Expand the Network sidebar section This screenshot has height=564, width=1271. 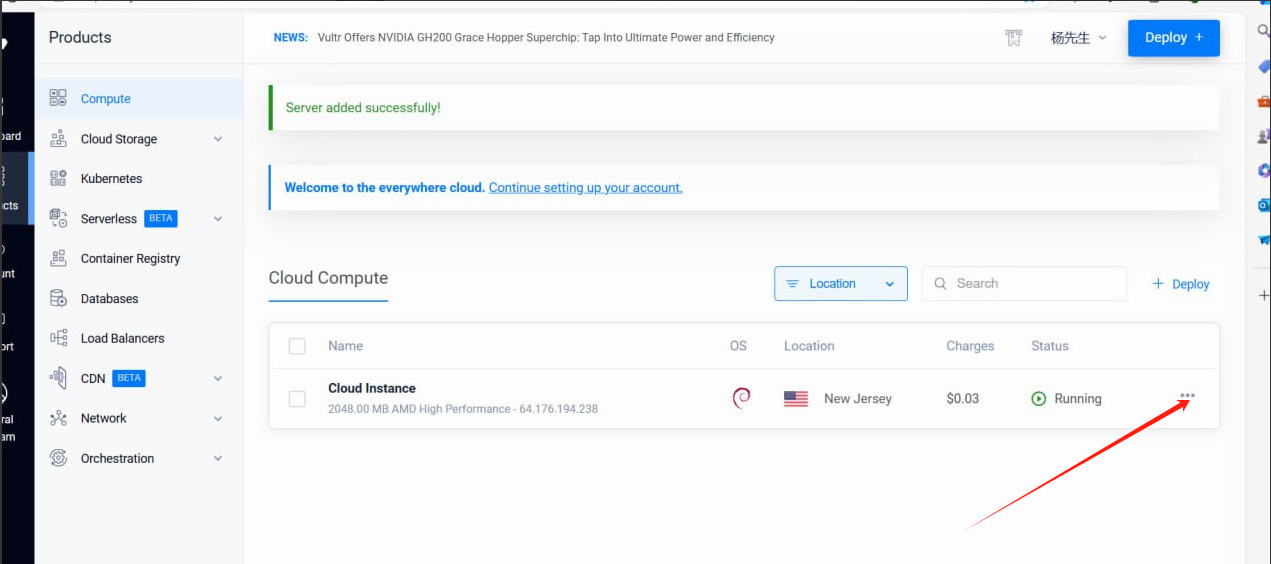pyautogui.click(x=218, y=419)
